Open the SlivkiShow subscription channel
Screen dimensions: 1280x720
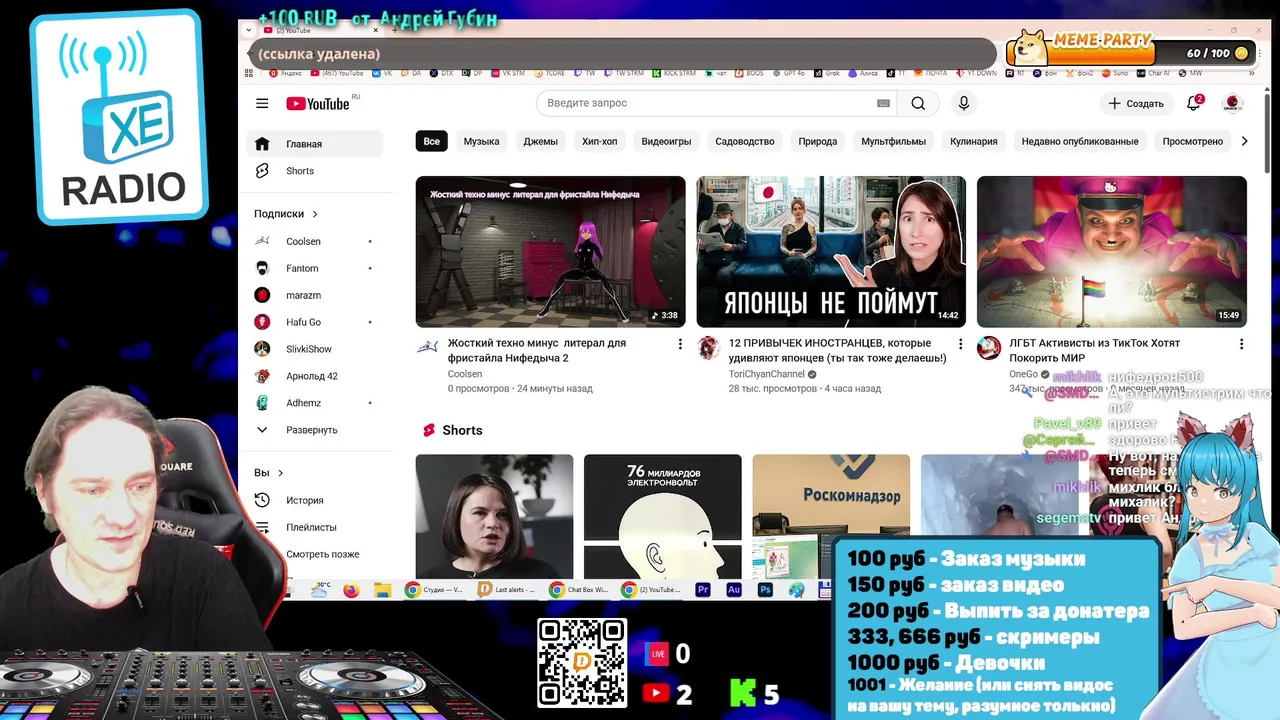click(314, 349)
